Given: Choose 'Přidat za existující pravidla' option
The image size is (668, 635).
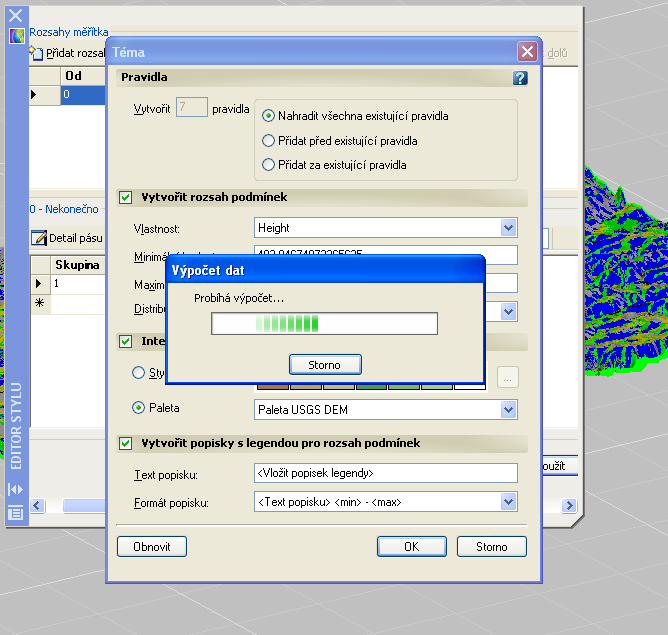Looking at the screenshot, I should coord(268,164).
